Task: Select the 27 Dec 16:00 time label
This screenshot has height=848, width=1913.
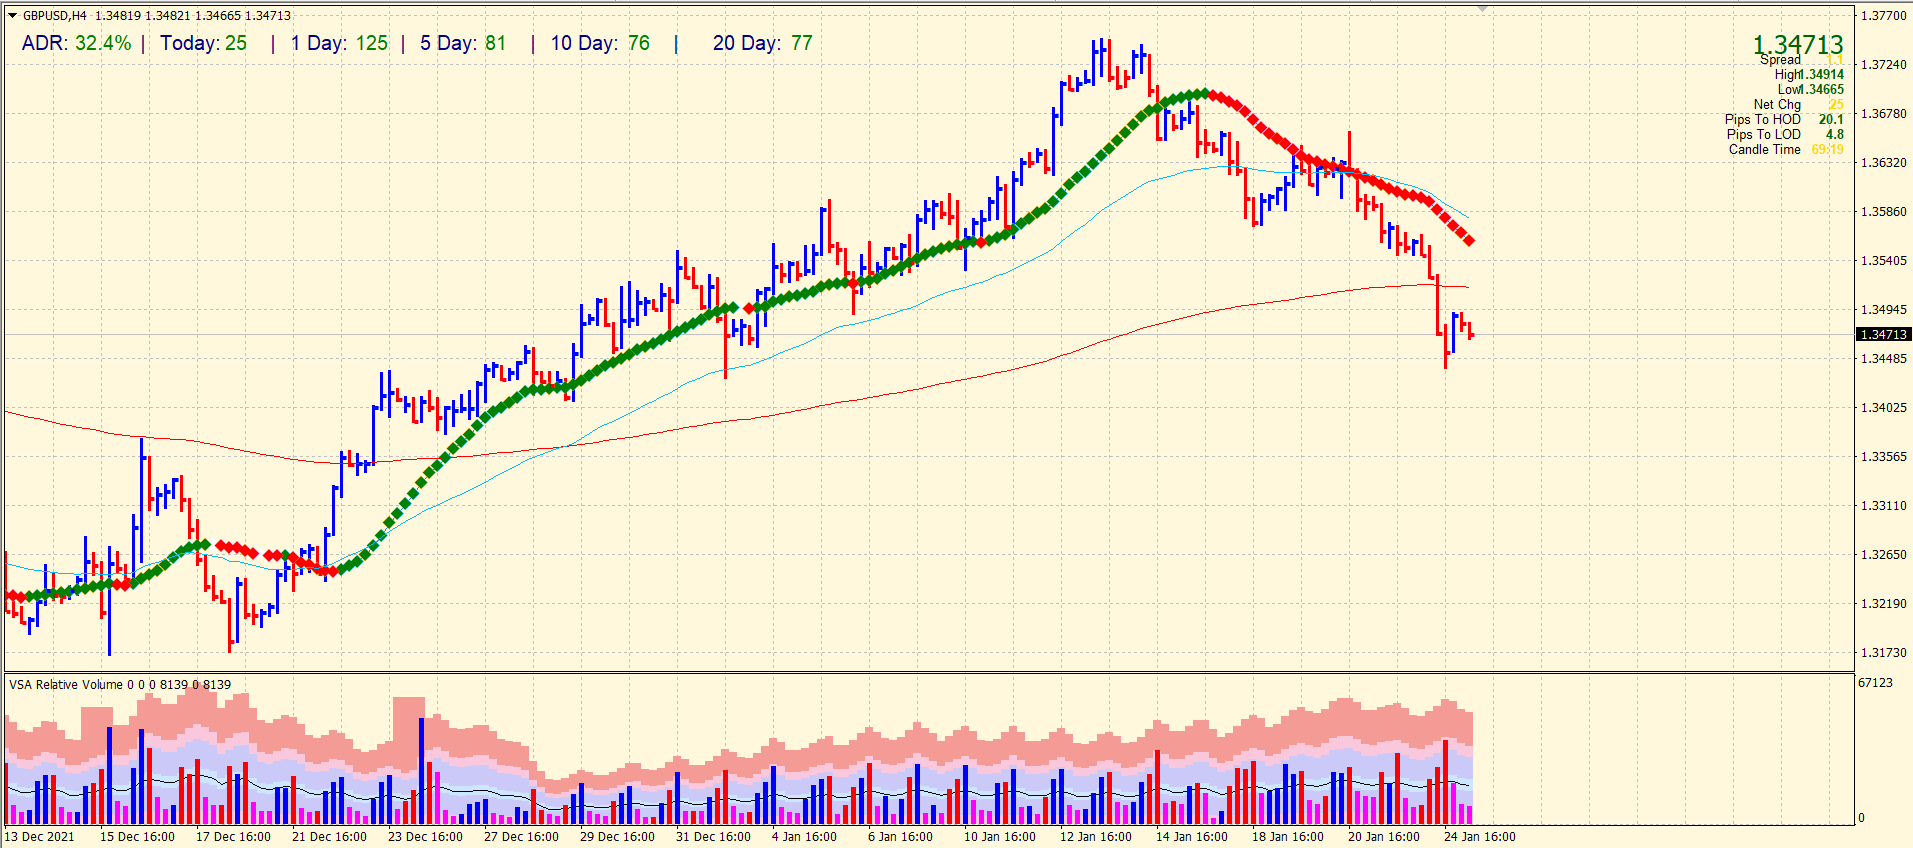Action: tap(521, 836)
